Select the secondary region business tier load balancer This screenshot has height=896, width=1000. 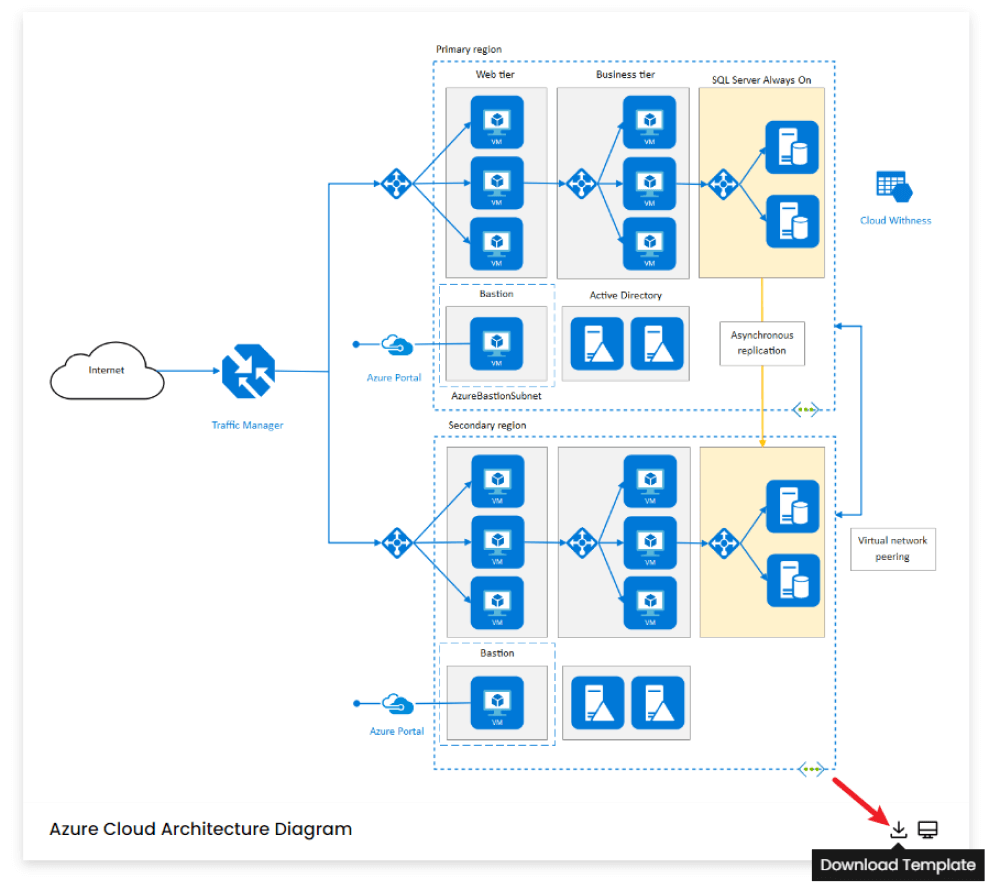(x=582, y=543)
